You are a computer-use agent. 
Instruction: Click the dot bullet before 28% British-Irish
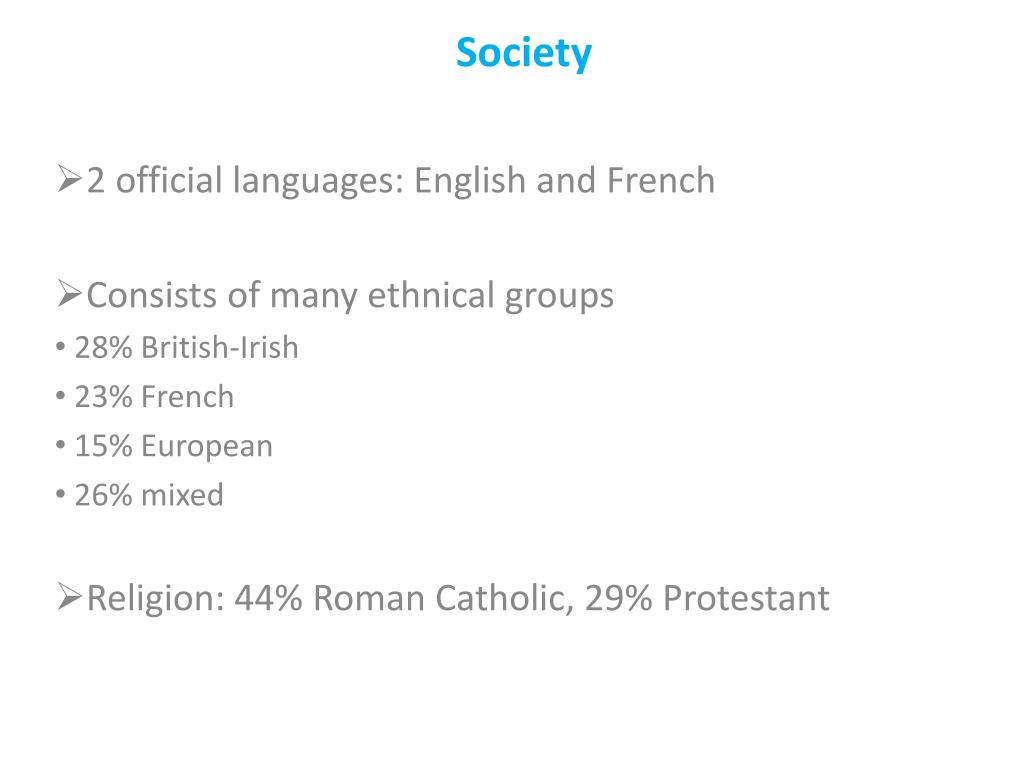coord(61,346)
